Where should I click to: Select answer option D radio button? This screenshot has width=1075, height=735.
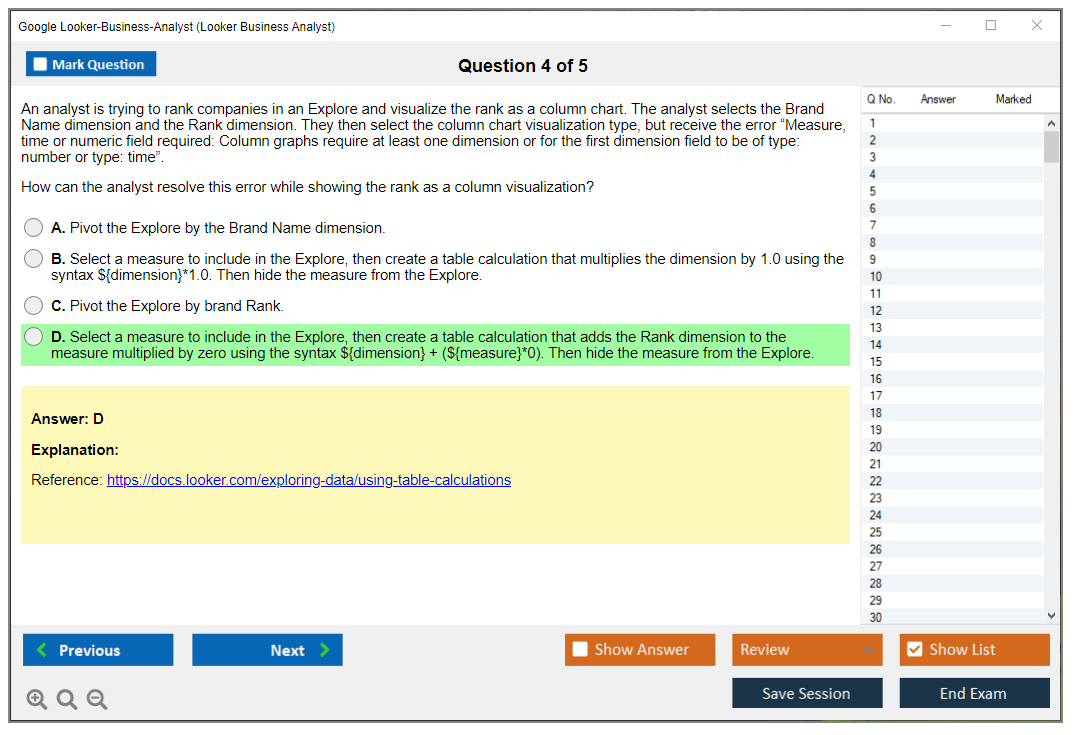[x=34, y=337]
